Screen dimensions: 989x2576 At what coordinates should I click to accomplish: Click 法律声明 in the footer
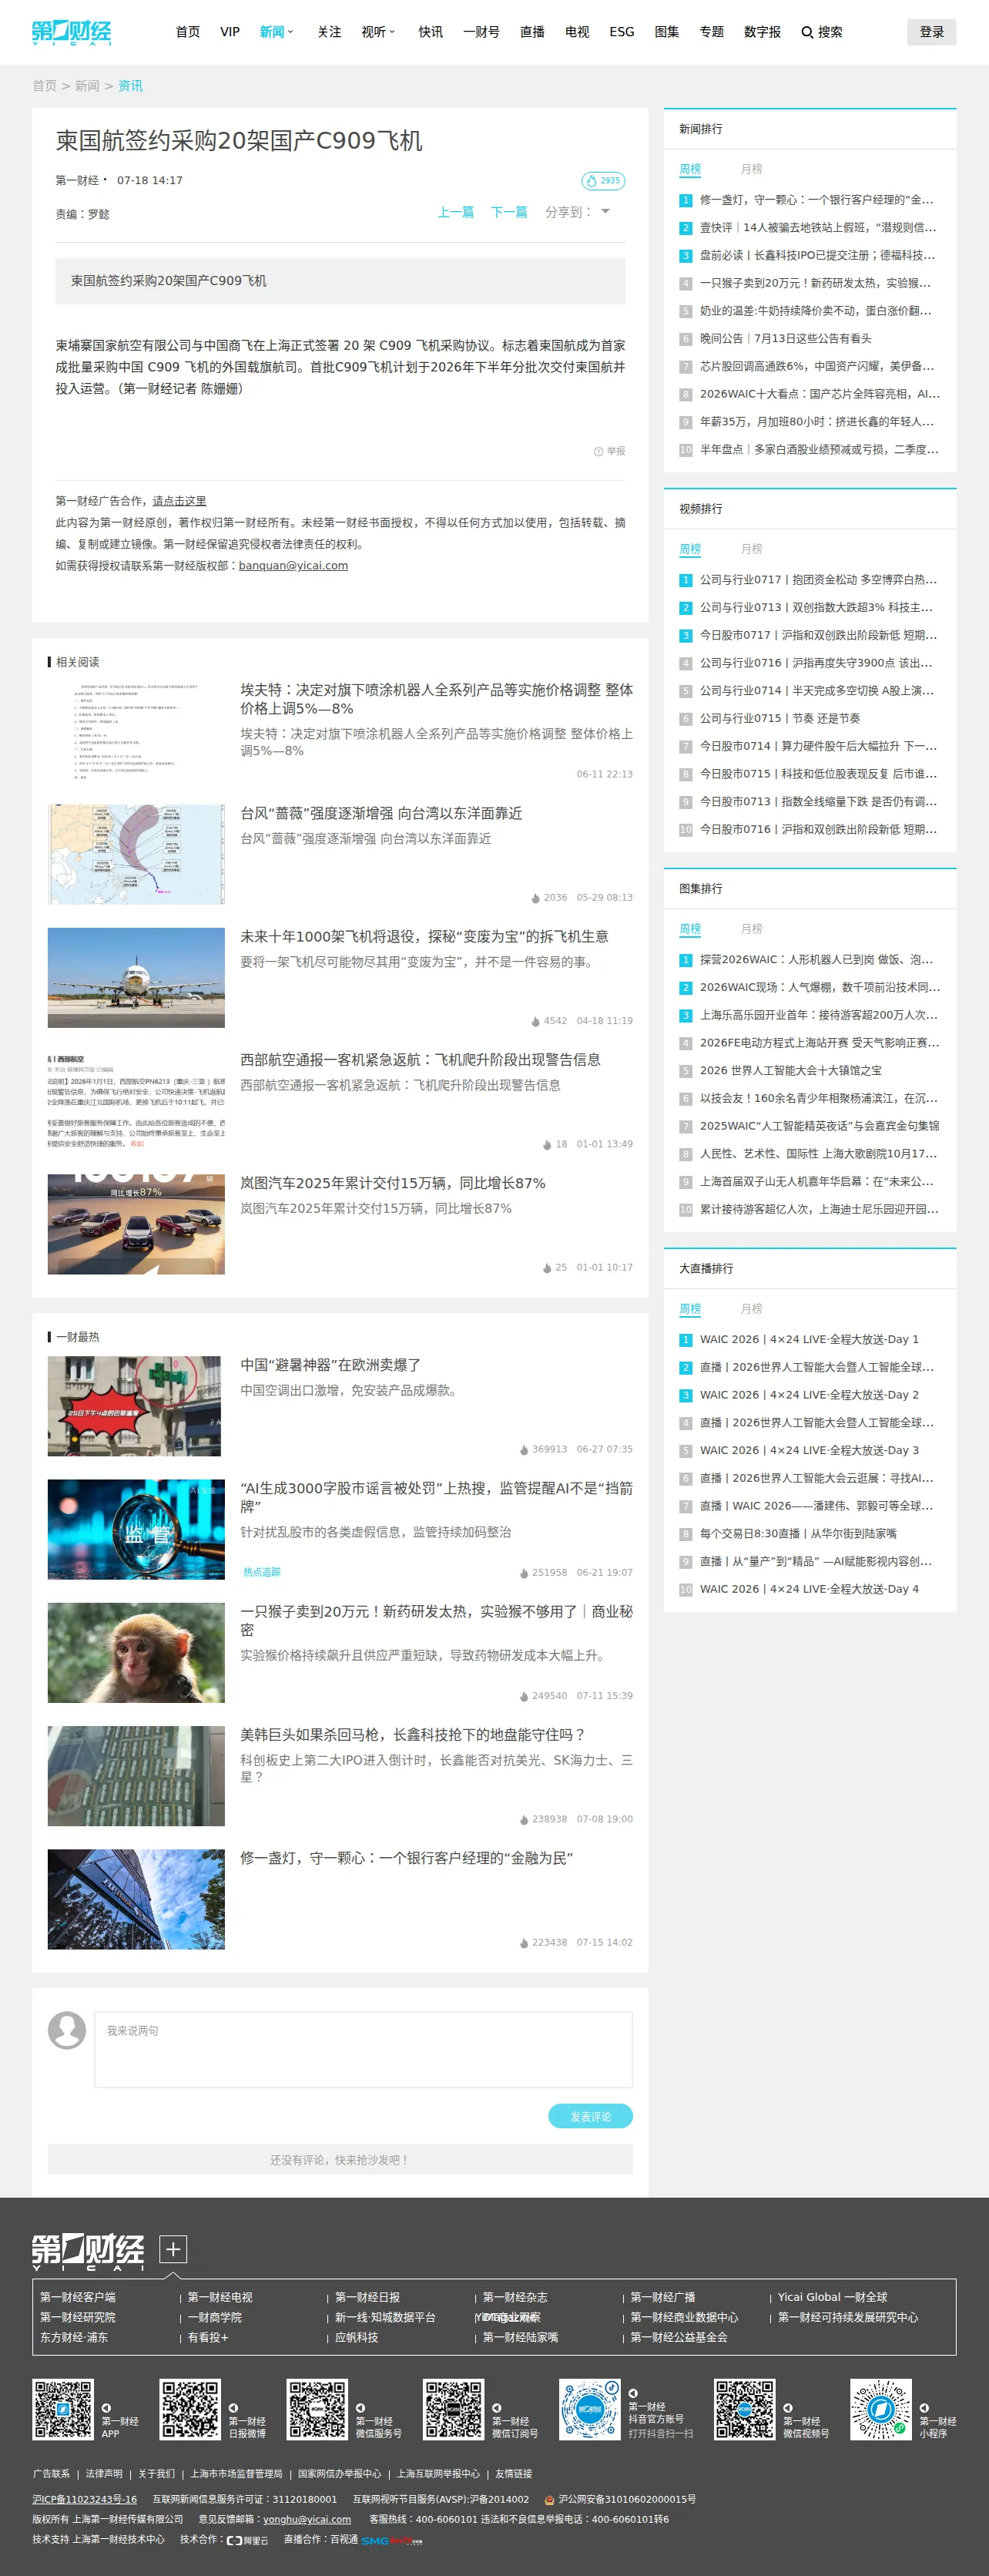point(104,2474)
